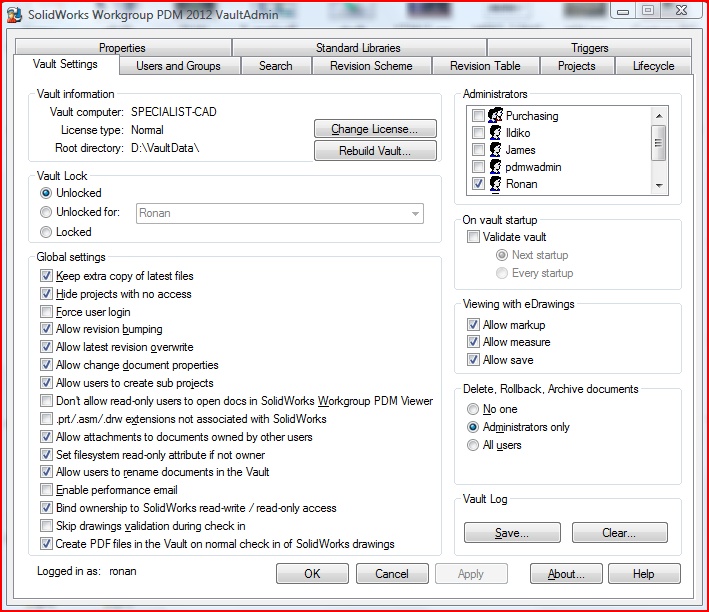Open the About dialog

pos(566,574)
